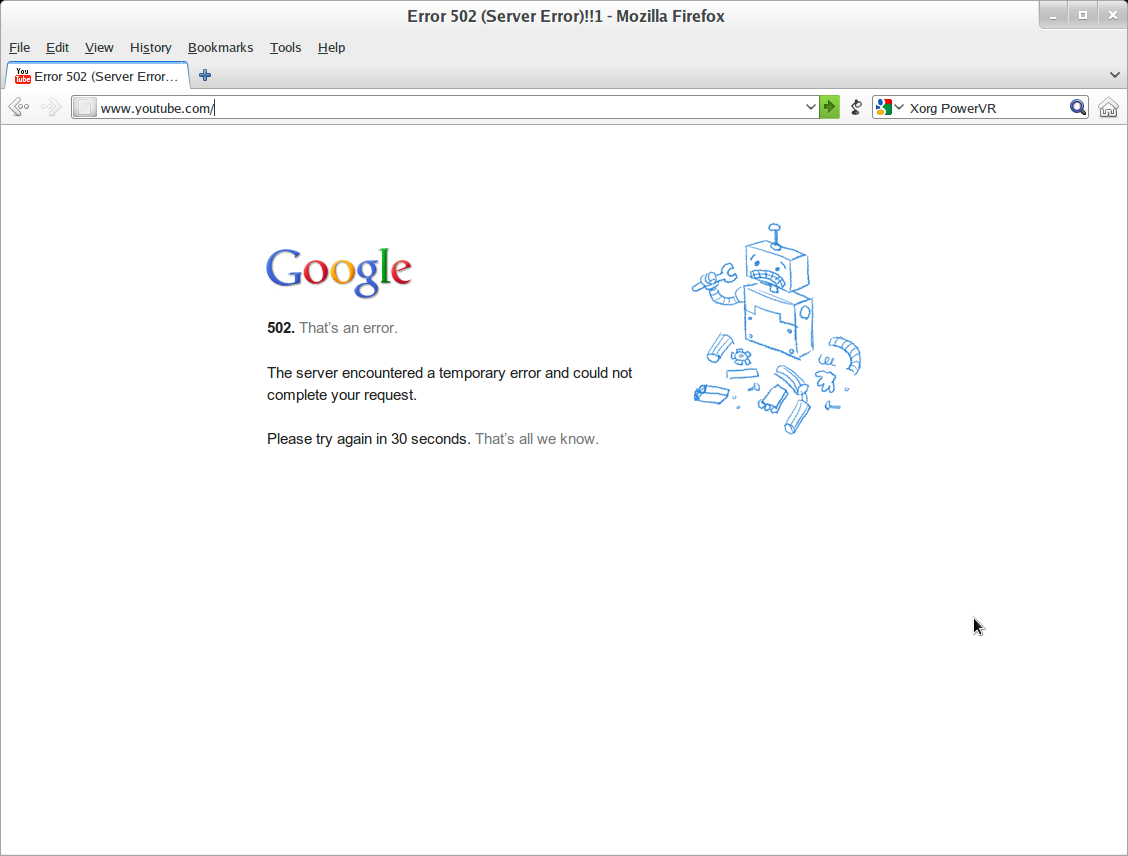Click the green Go arrow button
Viewport: 1128px width, 856px height.
click(x=829, y=108)
